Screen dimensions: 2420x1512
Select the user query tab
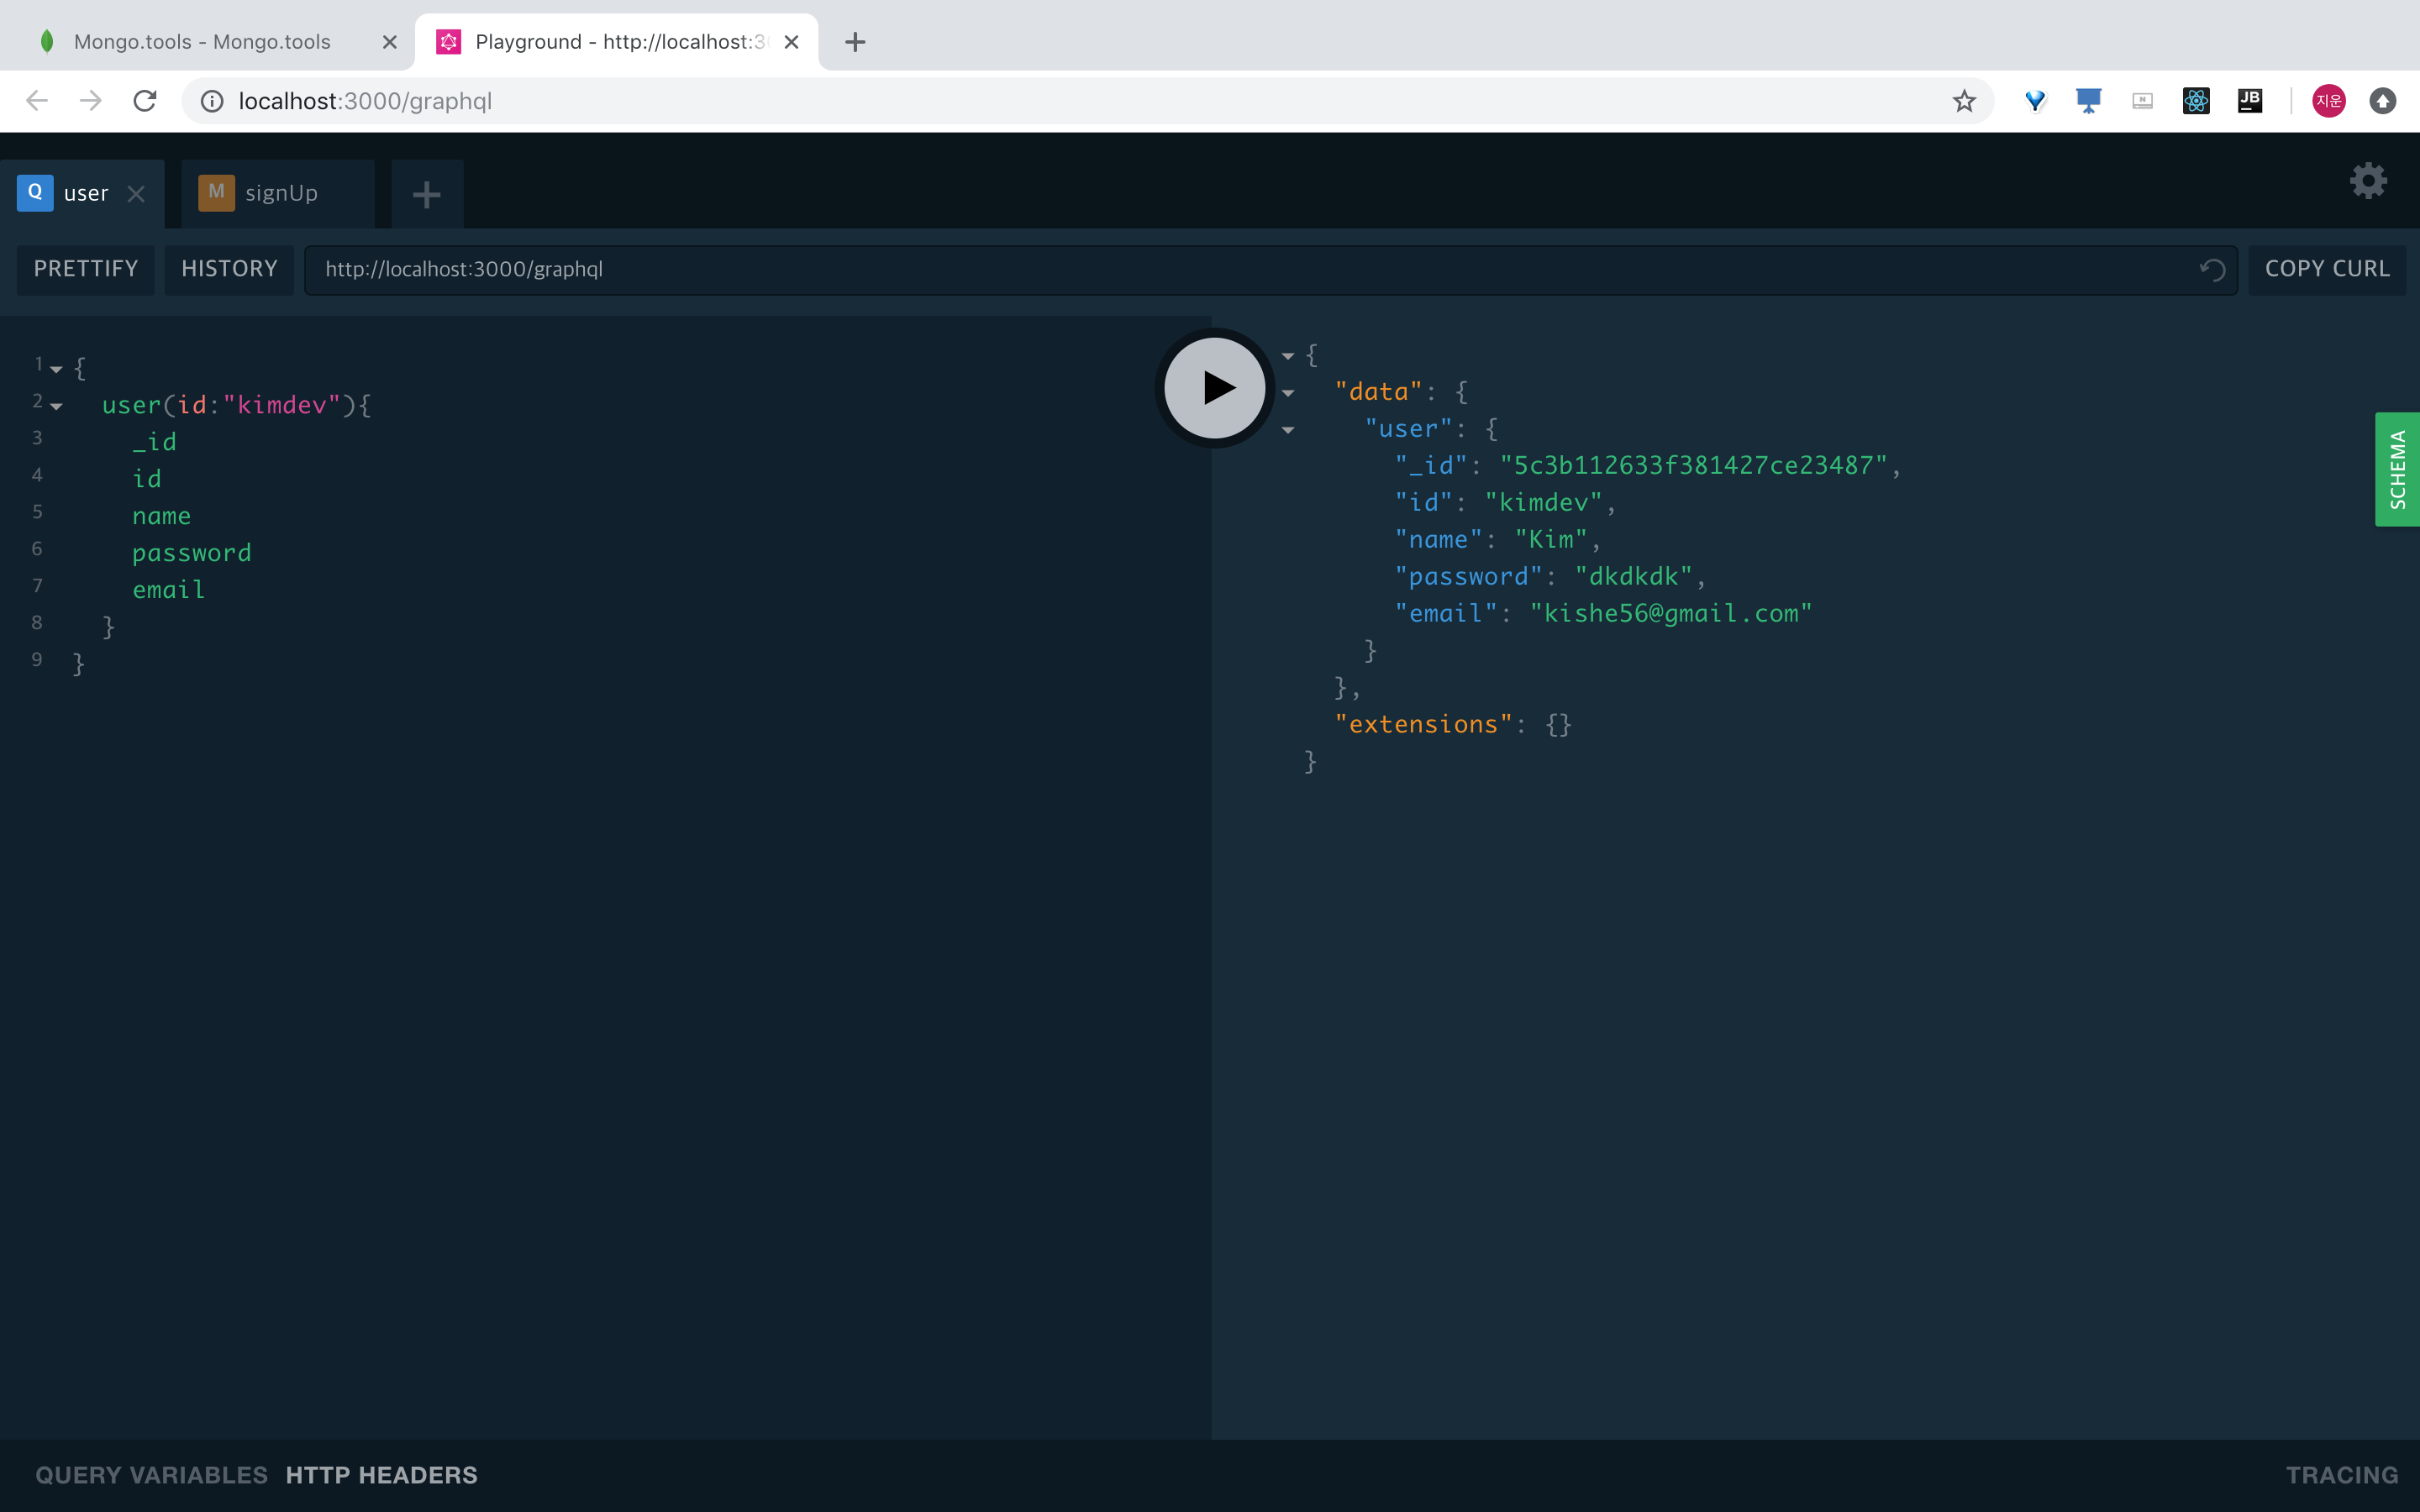[82, 194]
